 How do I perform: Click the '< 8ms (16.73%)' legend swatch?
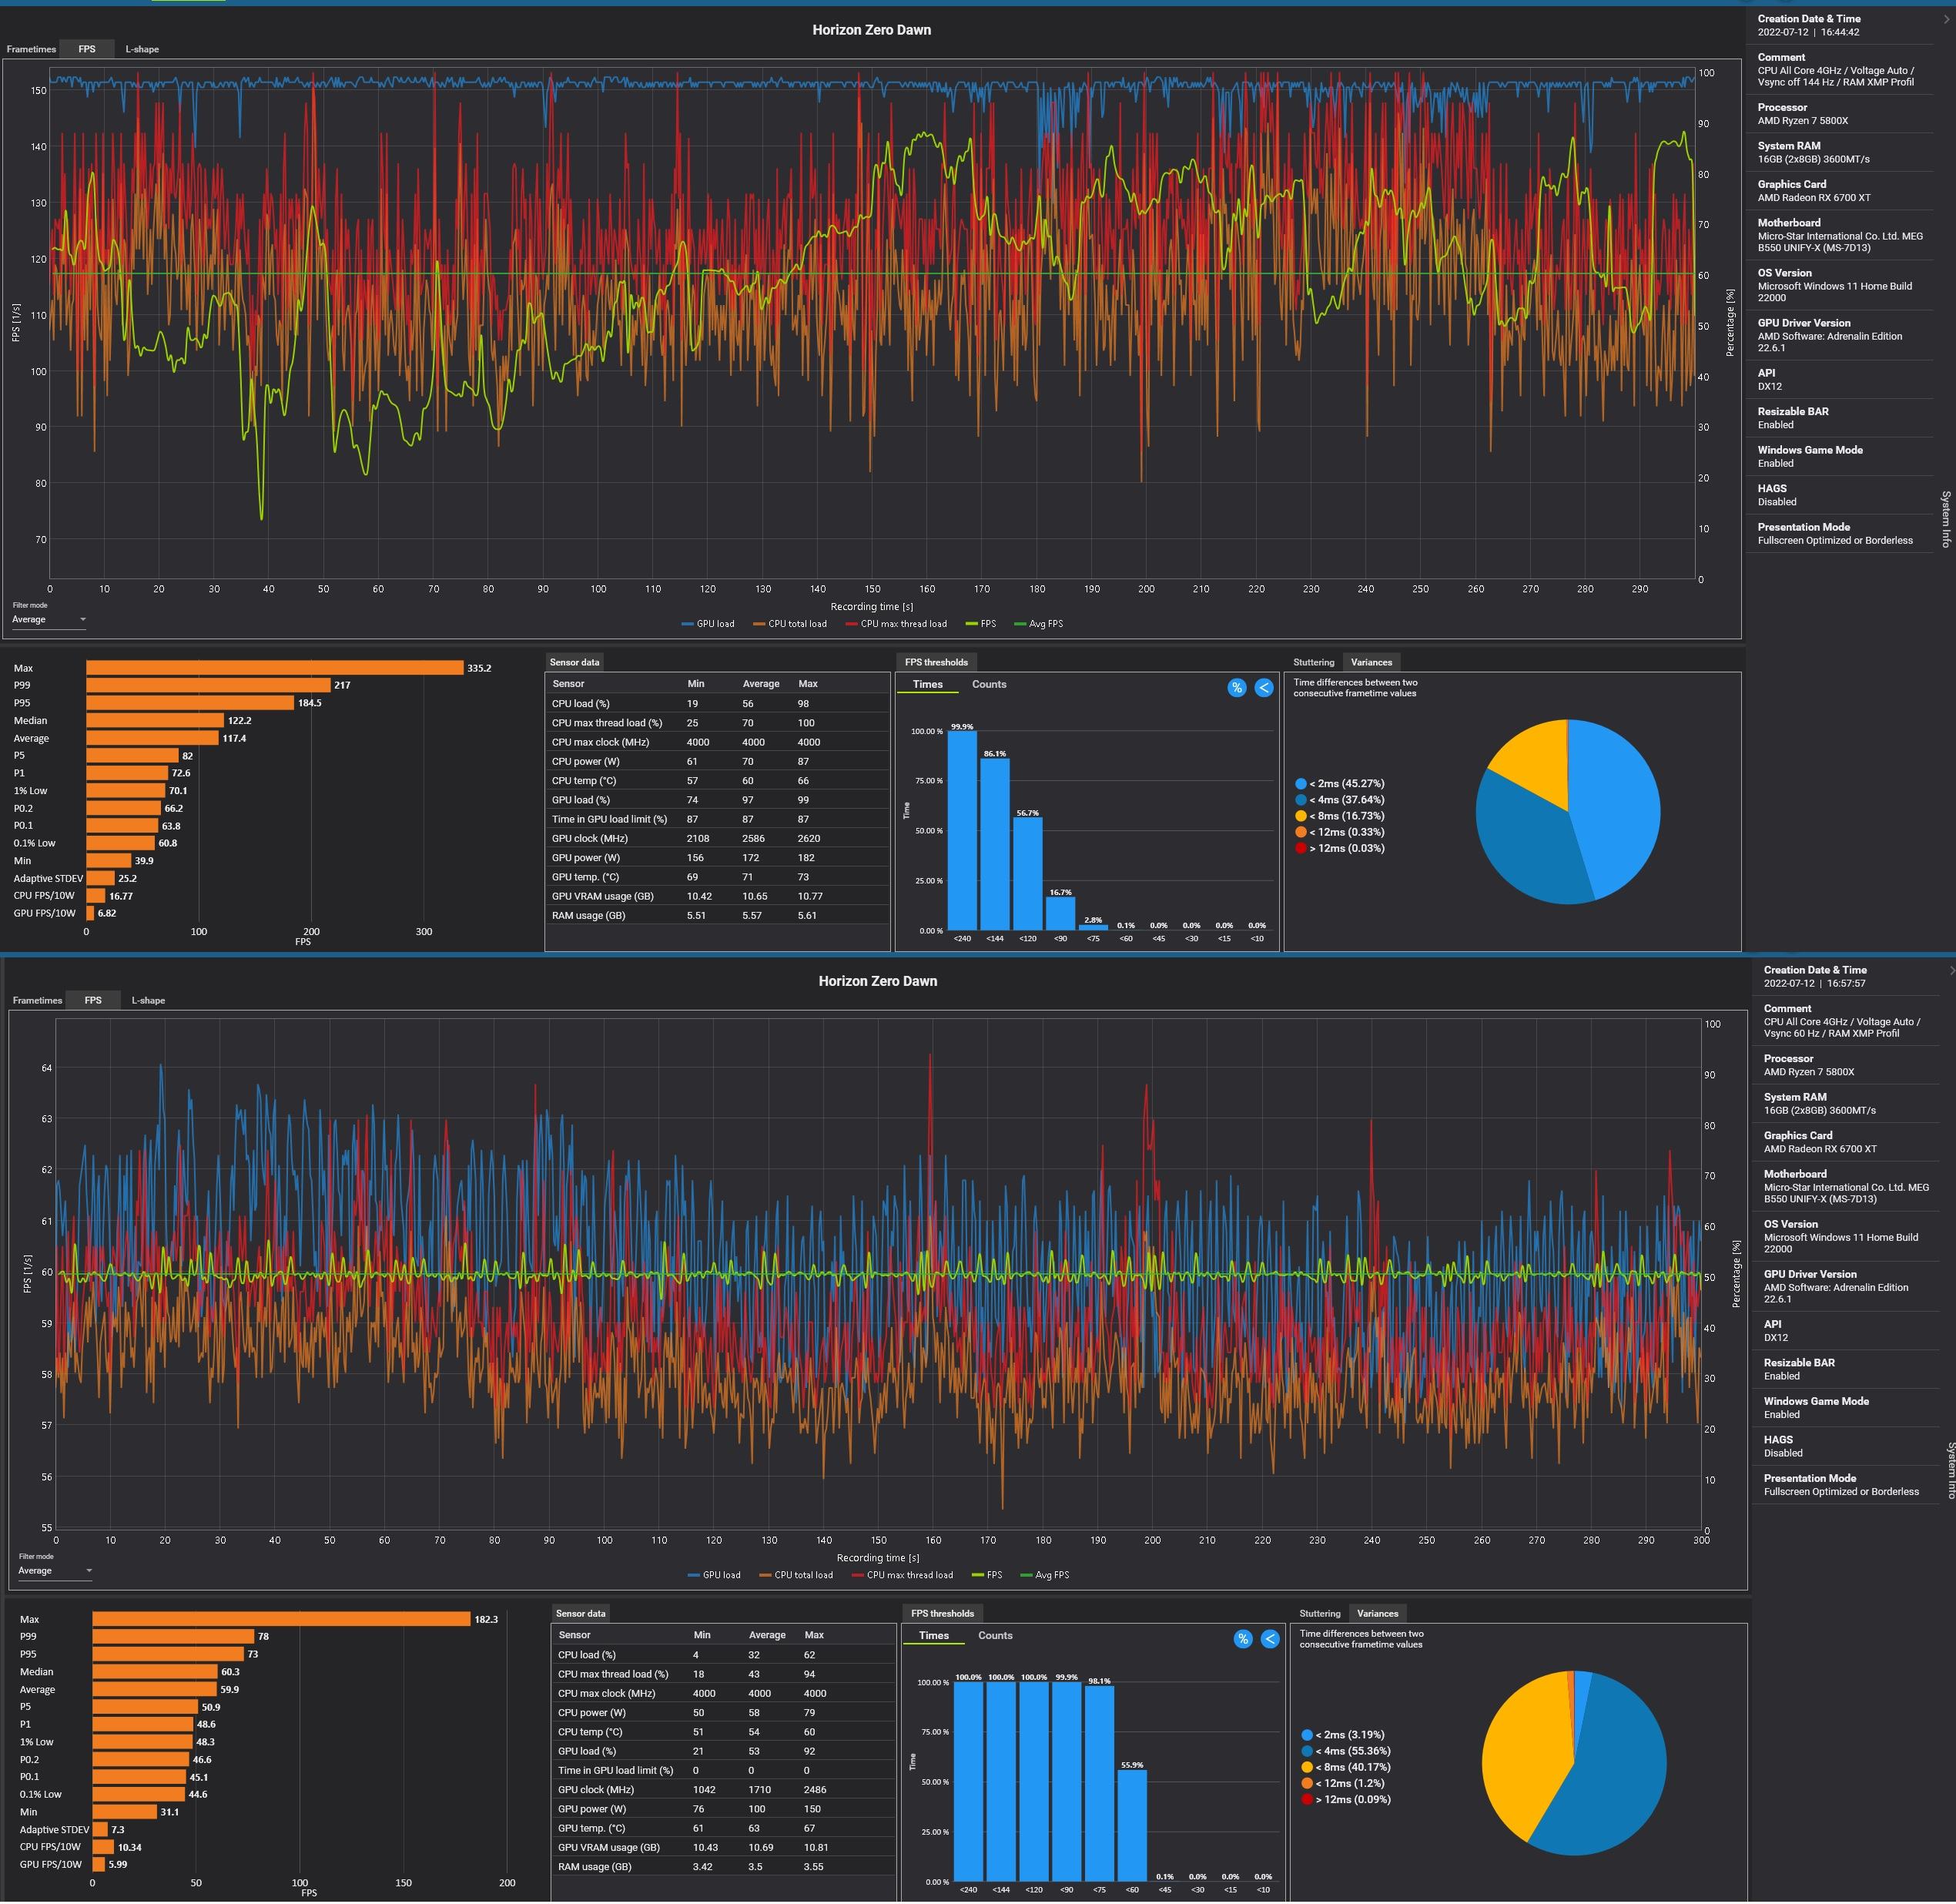(1301, 816)
